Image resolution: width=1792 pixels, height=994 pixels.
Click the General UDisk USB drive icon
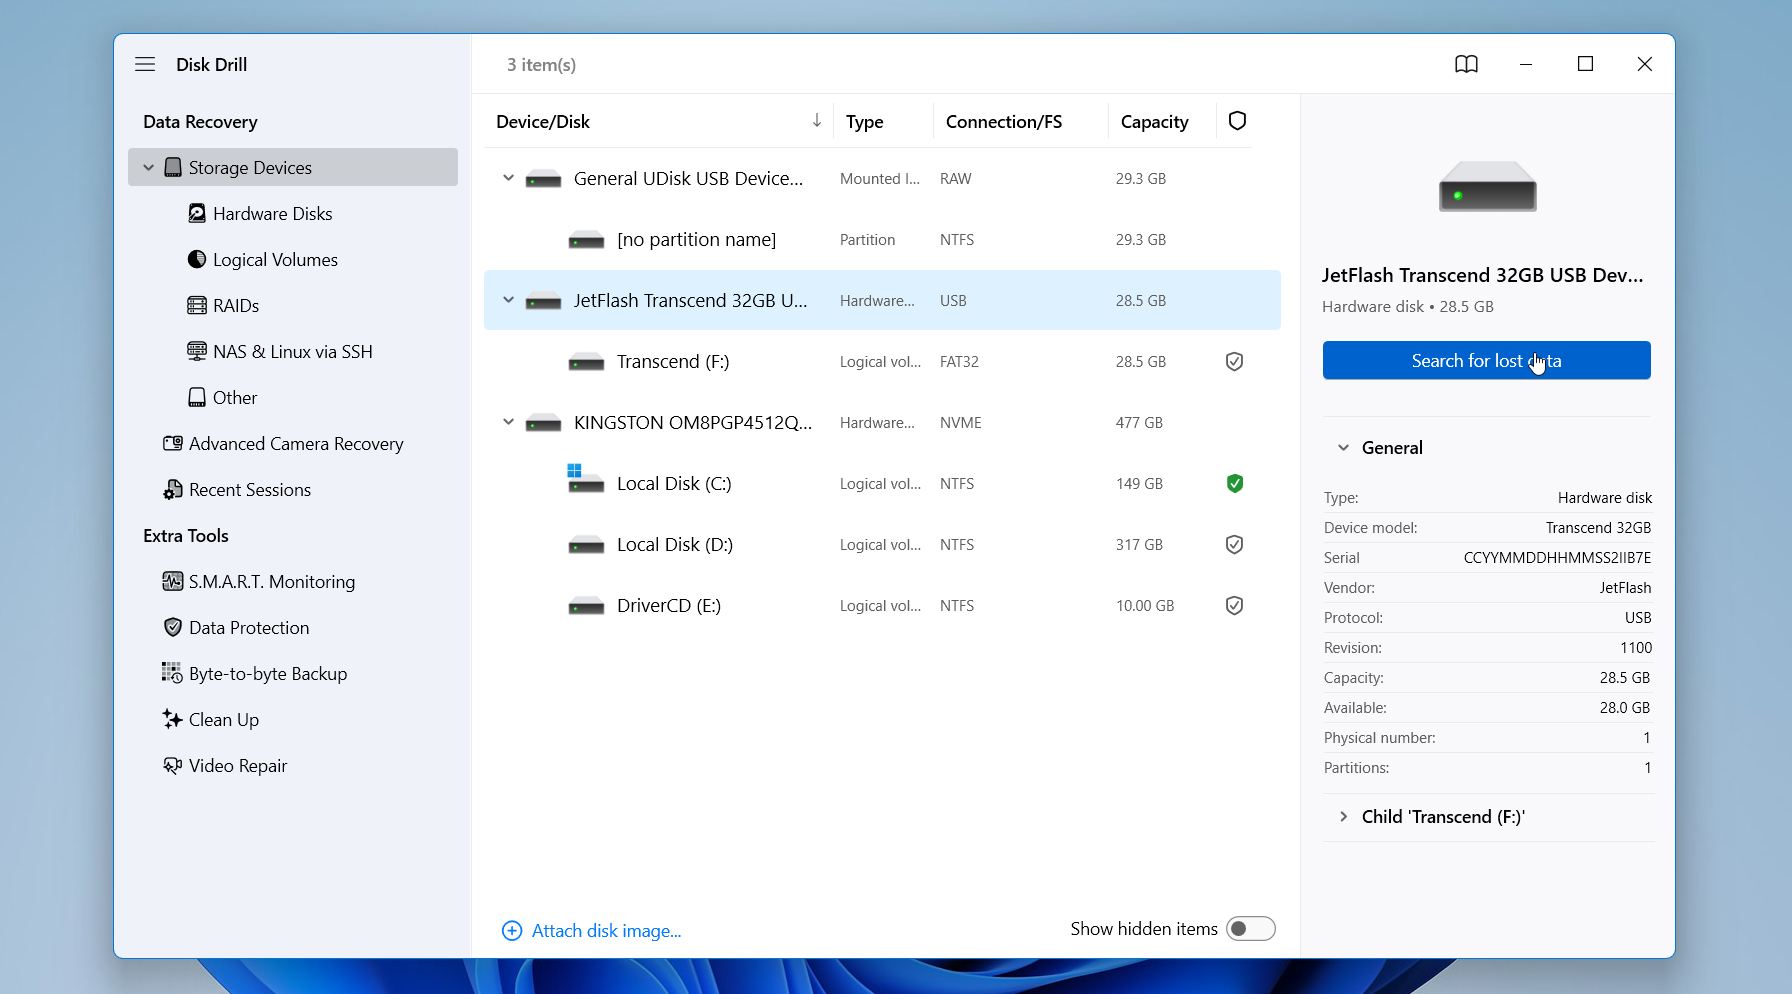click(x=543, y=179)
